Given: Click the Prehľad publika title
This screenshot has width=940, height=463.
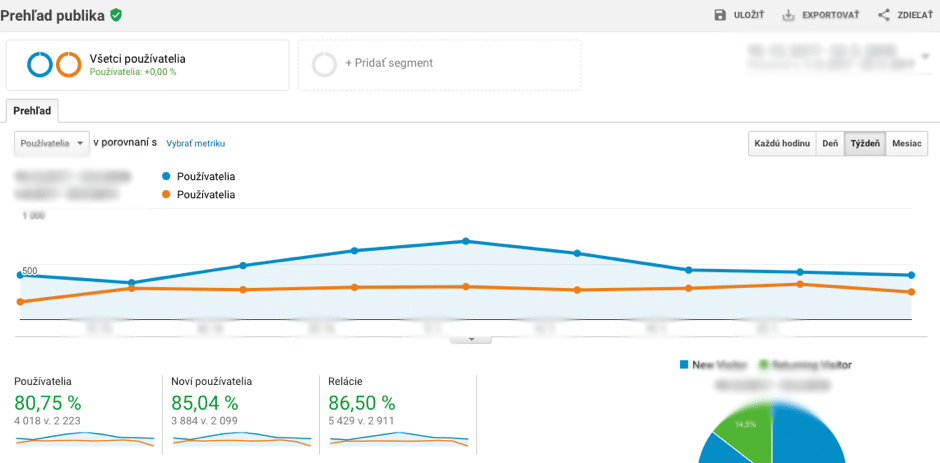Looking at the screenshot, I should click(53, 16).
